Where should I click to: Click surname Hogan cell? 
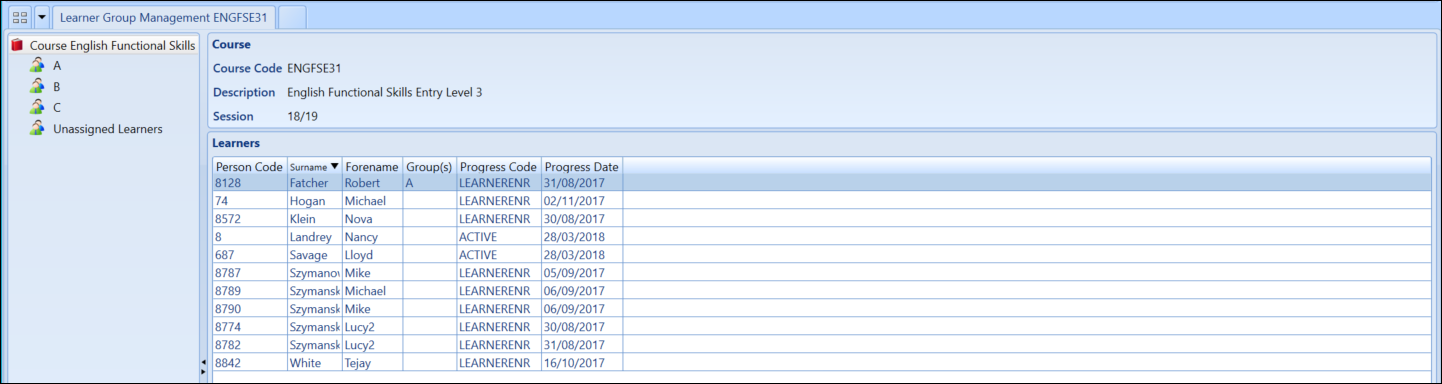click(x=314, y=201)
